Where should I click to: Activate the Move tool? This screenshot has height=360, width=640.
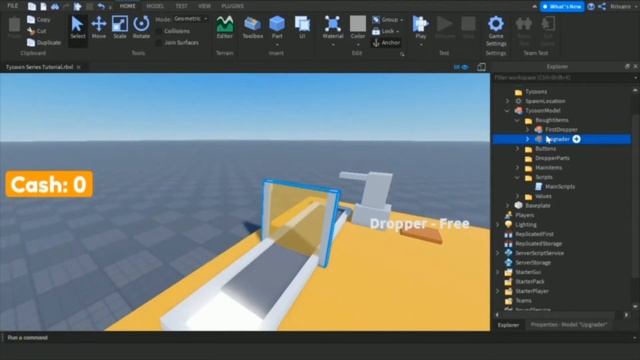[x=98, y=28]
